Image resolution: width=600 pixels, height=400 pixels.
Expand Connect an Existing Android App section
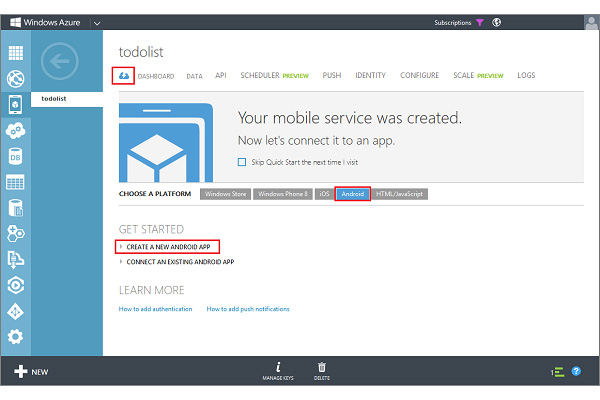(177, 262)
